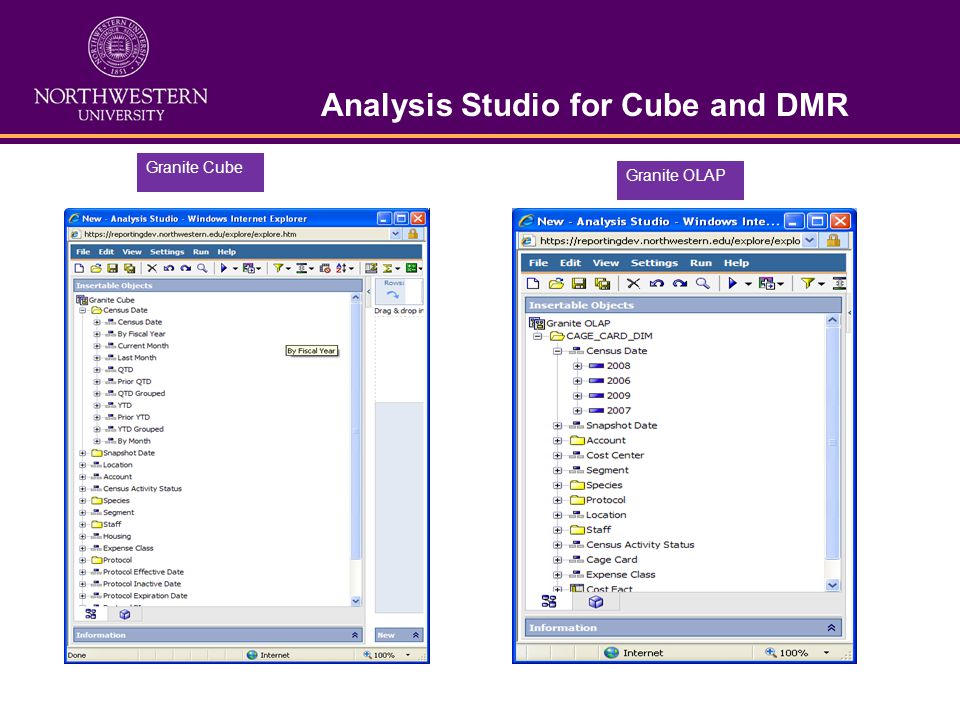Image resolution: width=960 pixels, height=720 pixels.
Task: Click scroll down arrow in Granite OLAP tree
Action: (832, 585)
